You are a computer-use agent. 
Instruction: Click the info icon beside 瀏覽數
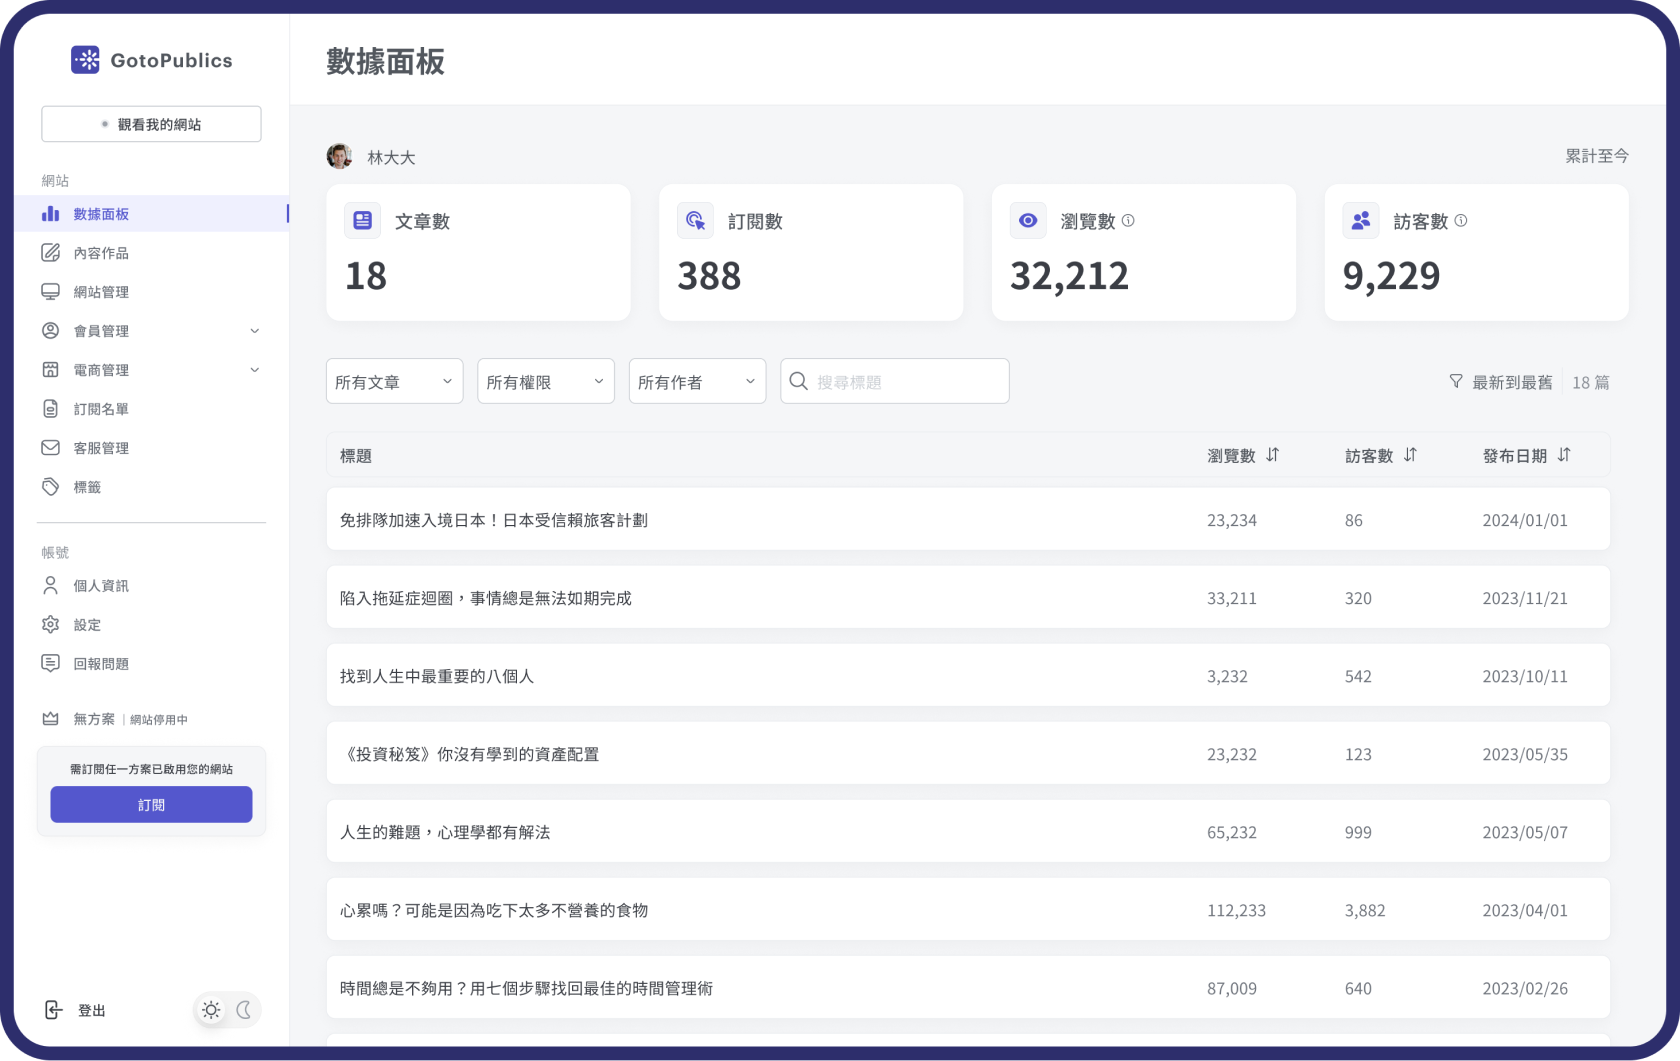click(1128, 221)
